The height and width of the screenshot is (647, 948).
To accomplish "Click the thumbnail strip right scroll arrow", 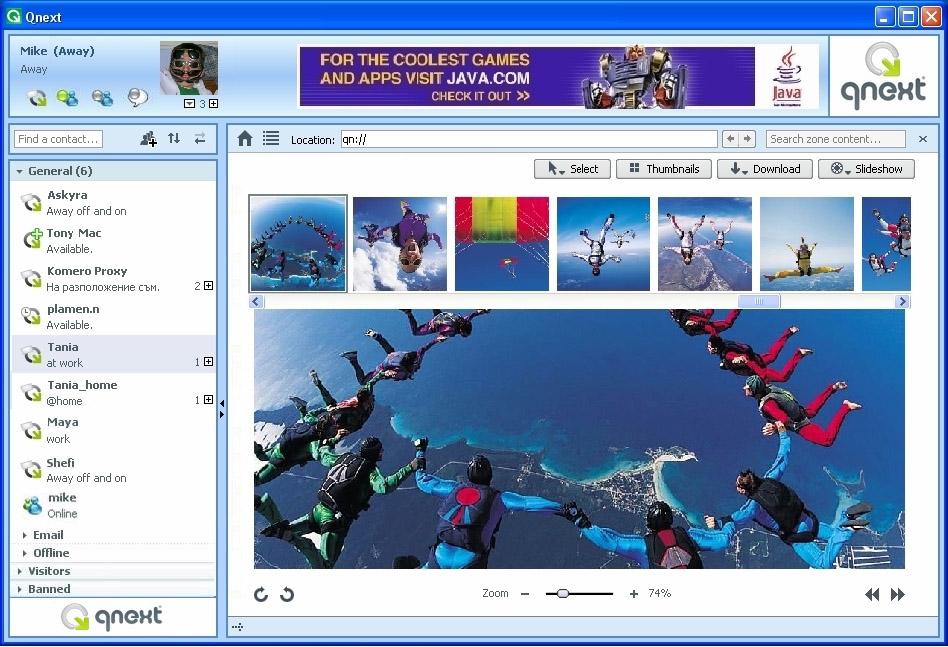I will click(903, 301).
